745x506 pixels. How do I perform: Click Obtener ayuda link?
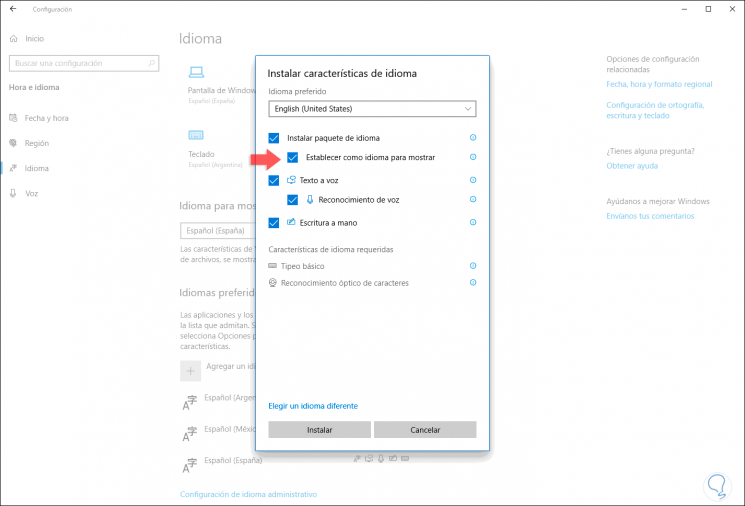click(632, 166)
